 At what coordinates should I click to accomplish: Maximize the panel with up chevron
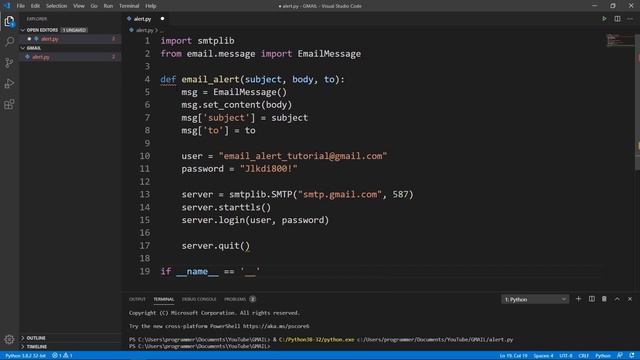pos(617,299)
